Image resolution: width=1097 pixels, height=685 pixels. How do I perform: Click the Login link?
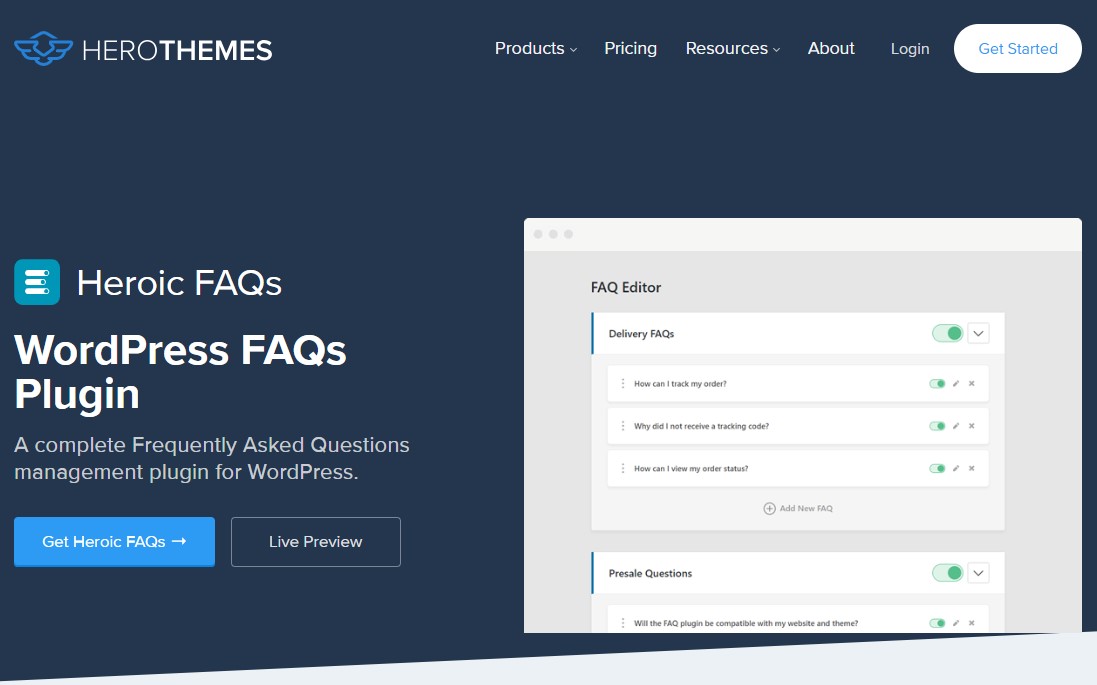[x=910, y=49]
